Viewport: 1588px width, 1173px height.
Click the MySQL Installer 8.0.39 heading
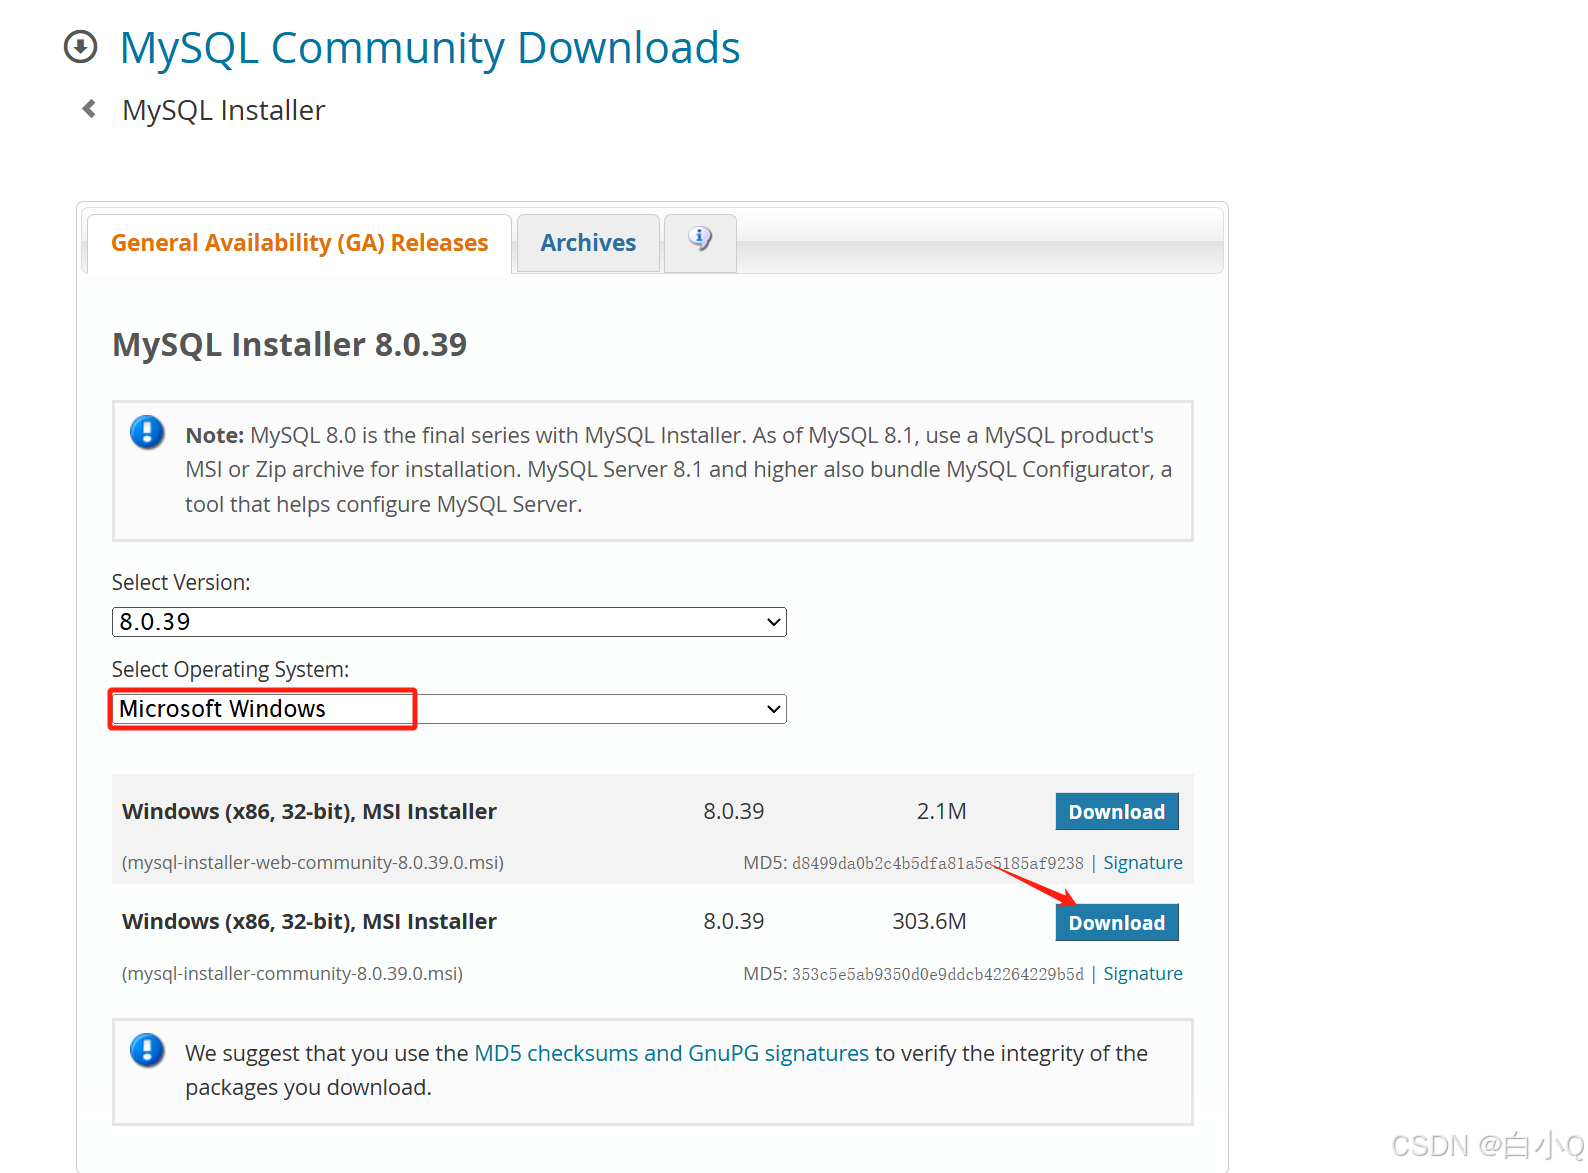tap(289, 344)
